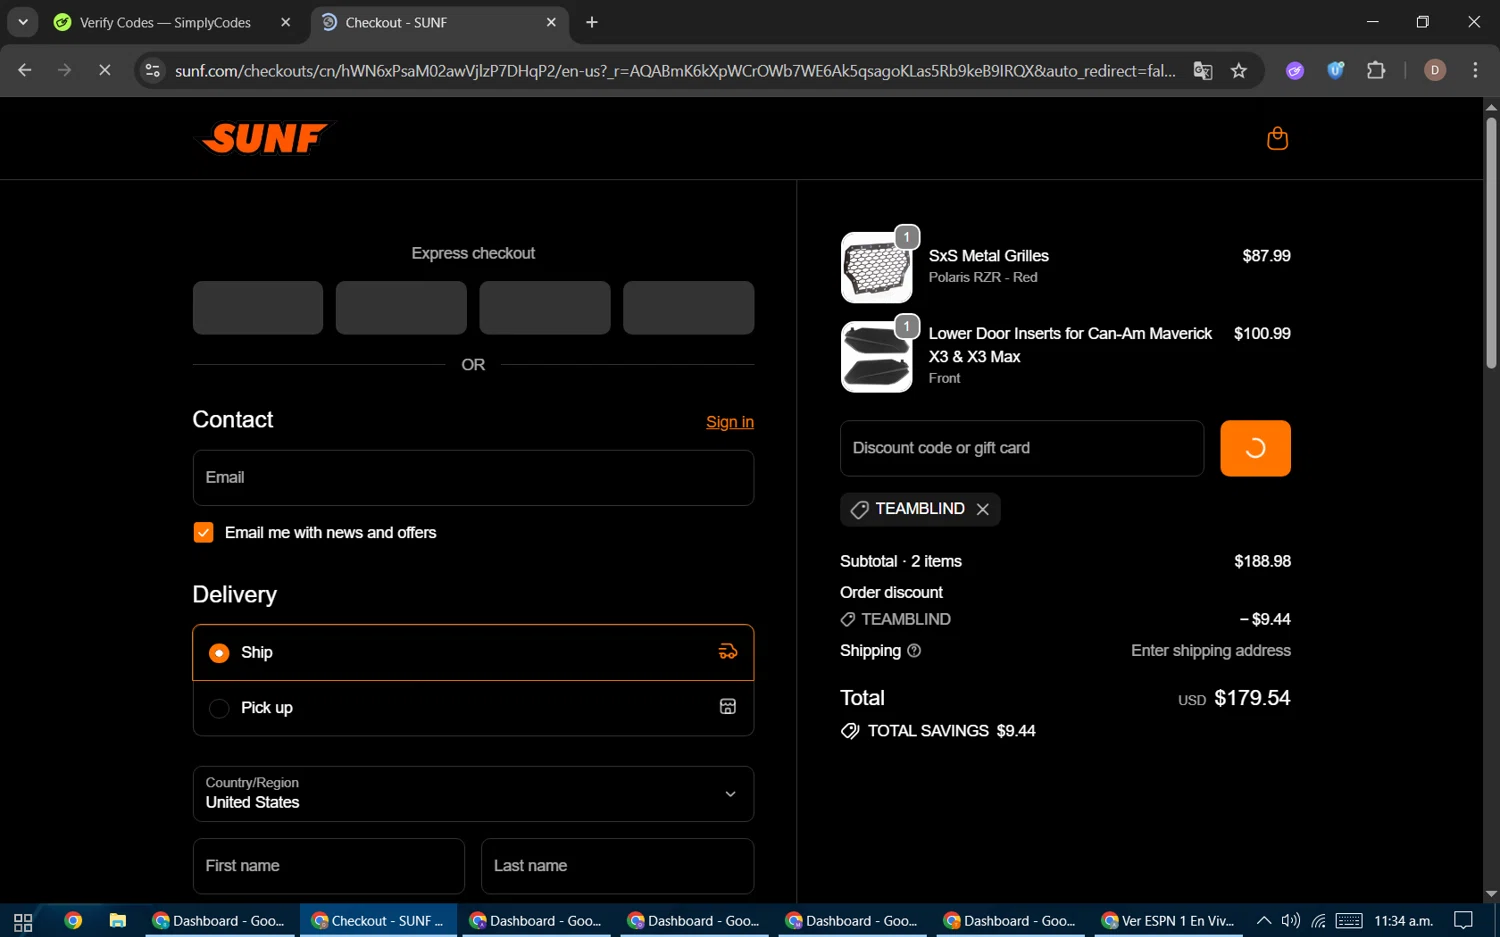Close the Verify Codes — SimplyCodes tab
The image size is (1500, 937).
(285, 22)
